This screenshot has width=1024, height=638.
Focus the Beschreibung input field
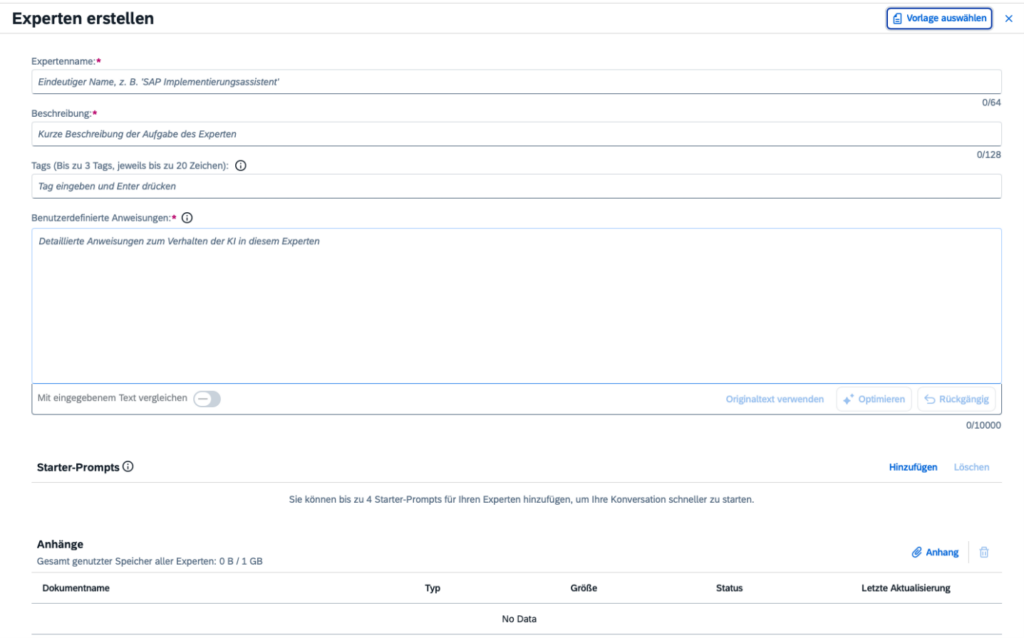tap(516, 134)
